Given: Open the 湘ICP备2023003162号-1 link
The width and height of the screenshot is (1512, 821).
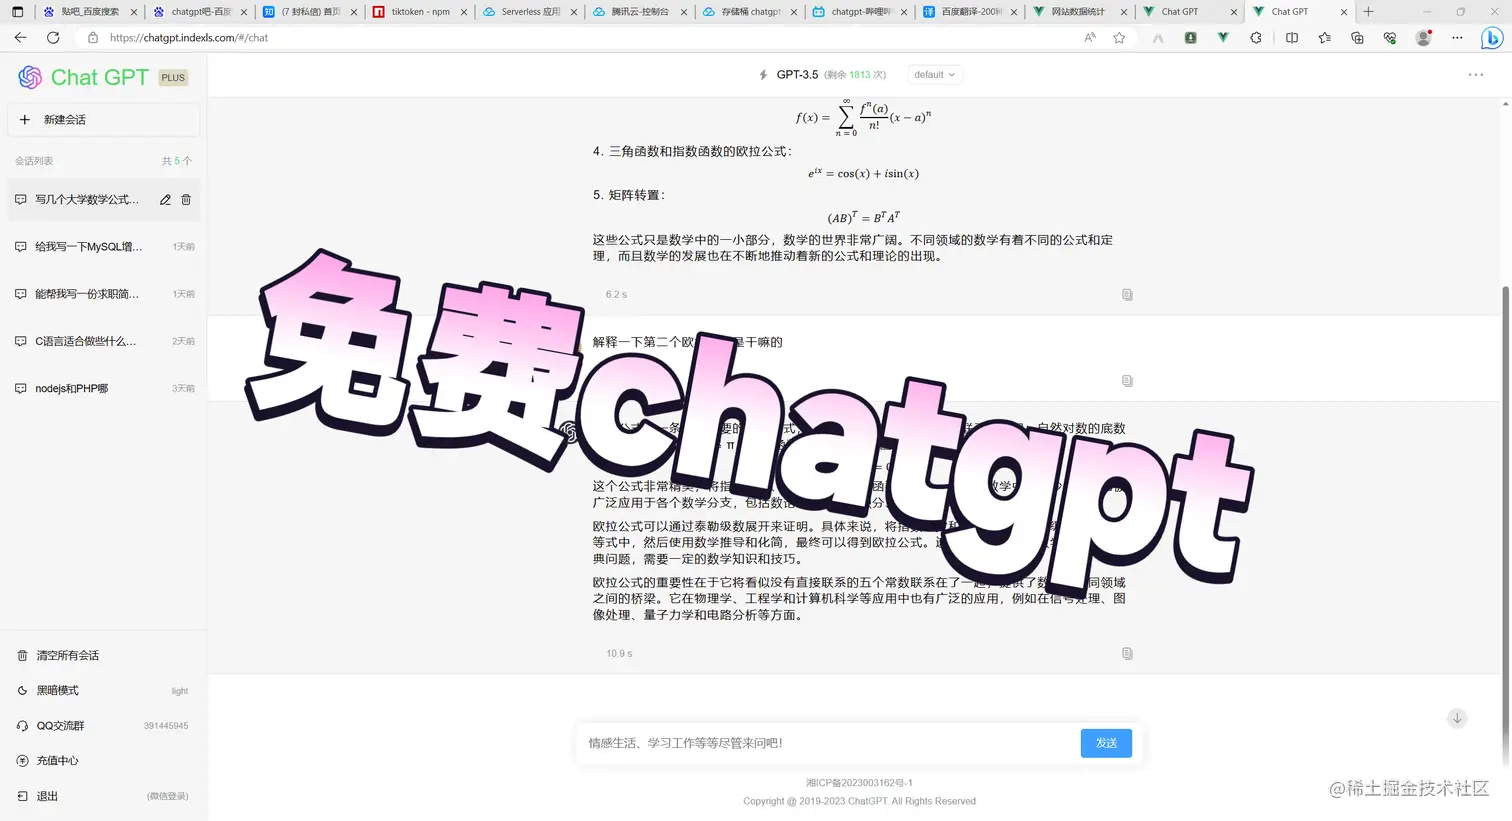Looking at the screenshot, I should (x=859, y=783).
